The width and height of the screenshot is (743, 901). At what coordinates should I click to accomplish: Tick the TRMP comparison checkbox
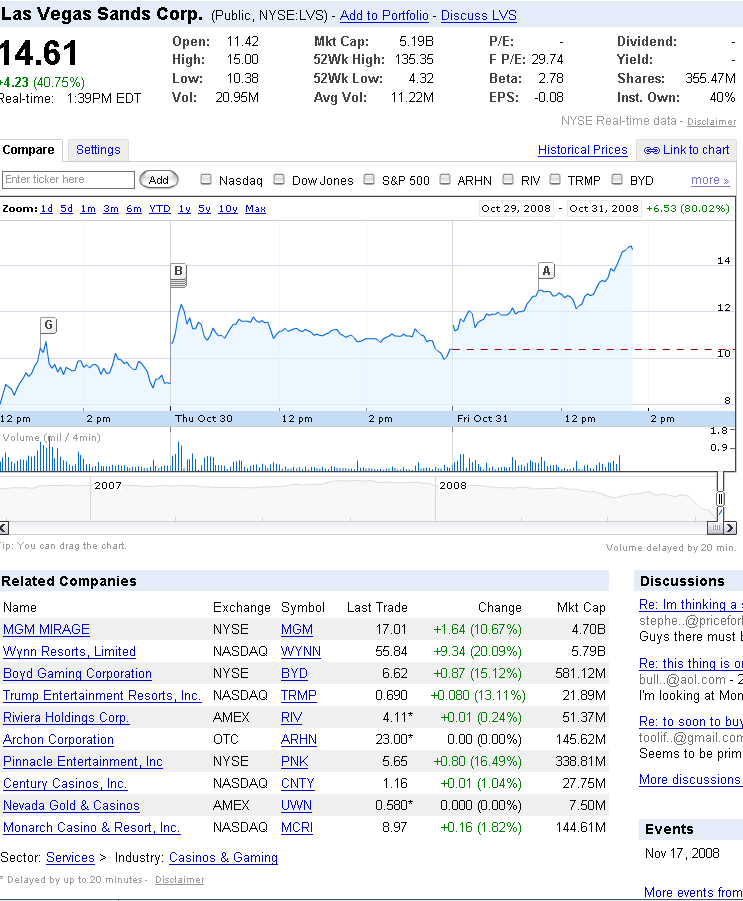click(555, 179)
